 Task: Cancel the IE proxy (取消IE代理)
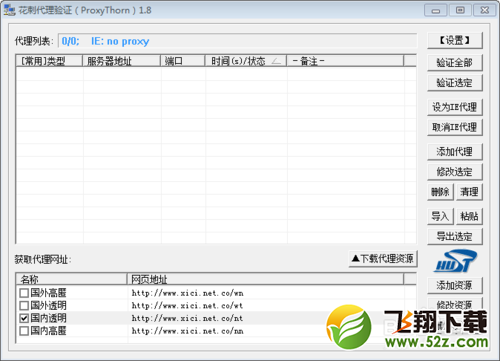(x=455, y=127)
